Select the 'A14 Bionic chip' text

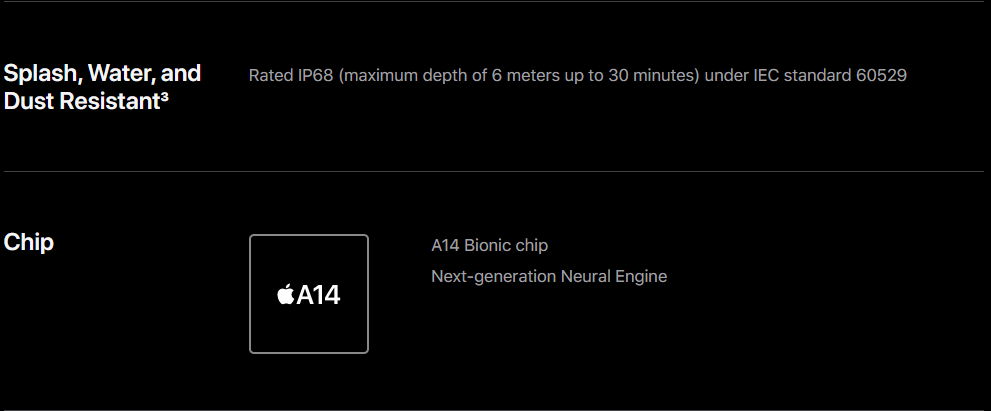[x=489, y=245]
